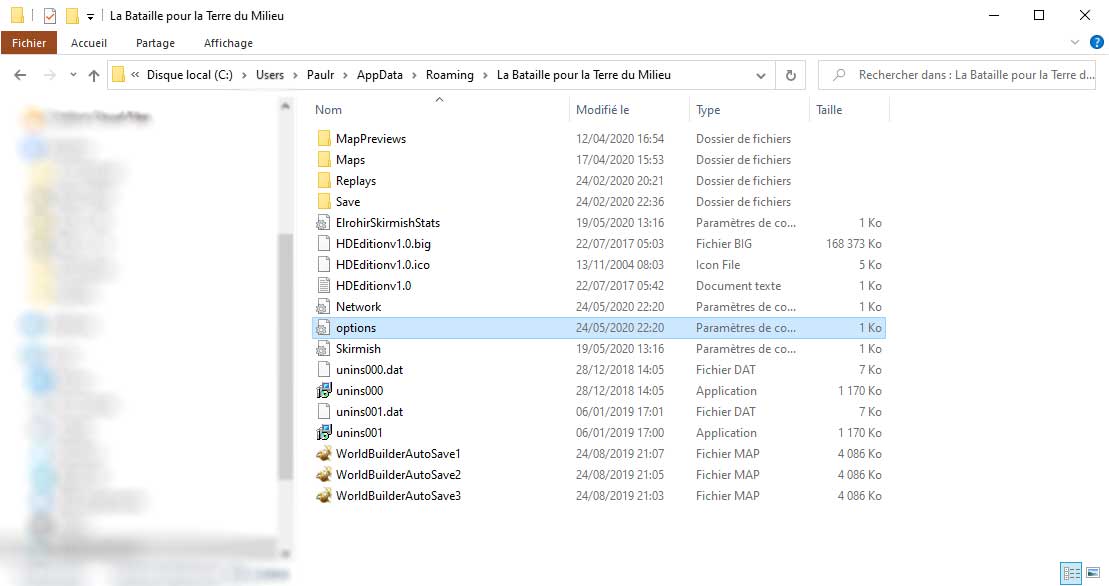
Task: Click the New folder quick access icon
Action: coord(72,16)
